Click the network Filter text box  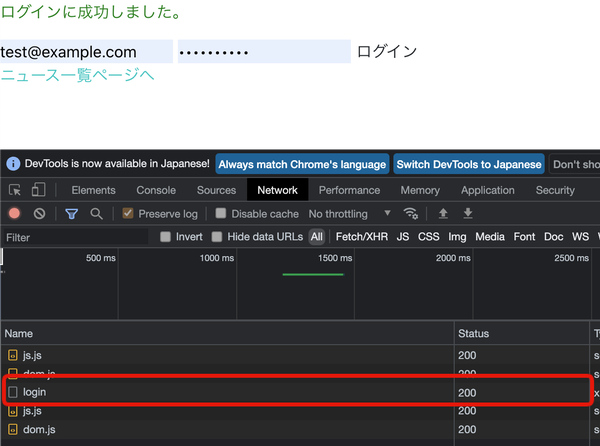[x=75, y=237]
